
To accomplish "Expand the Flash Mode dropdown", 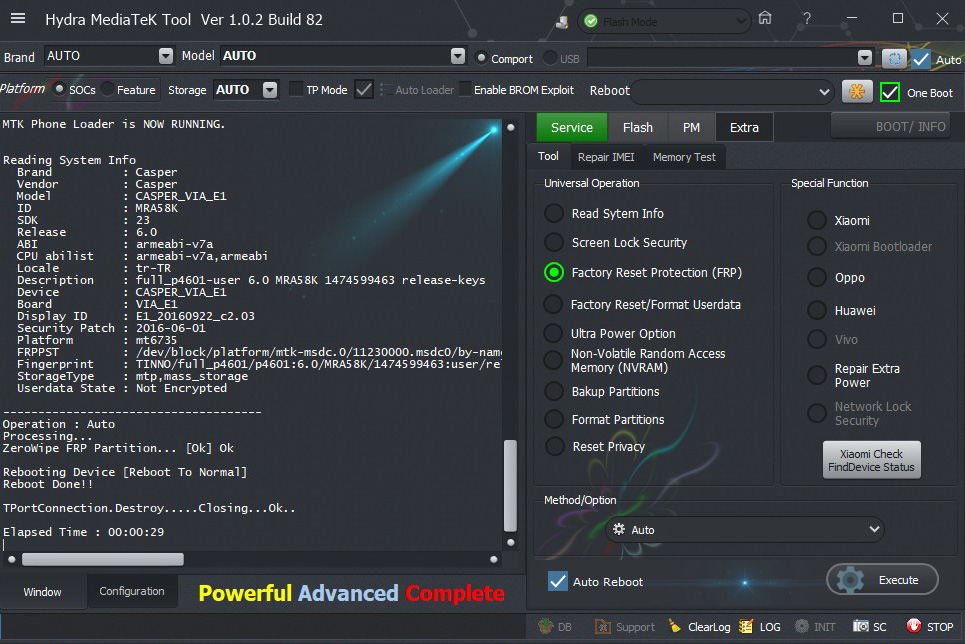I will (741, 22).
